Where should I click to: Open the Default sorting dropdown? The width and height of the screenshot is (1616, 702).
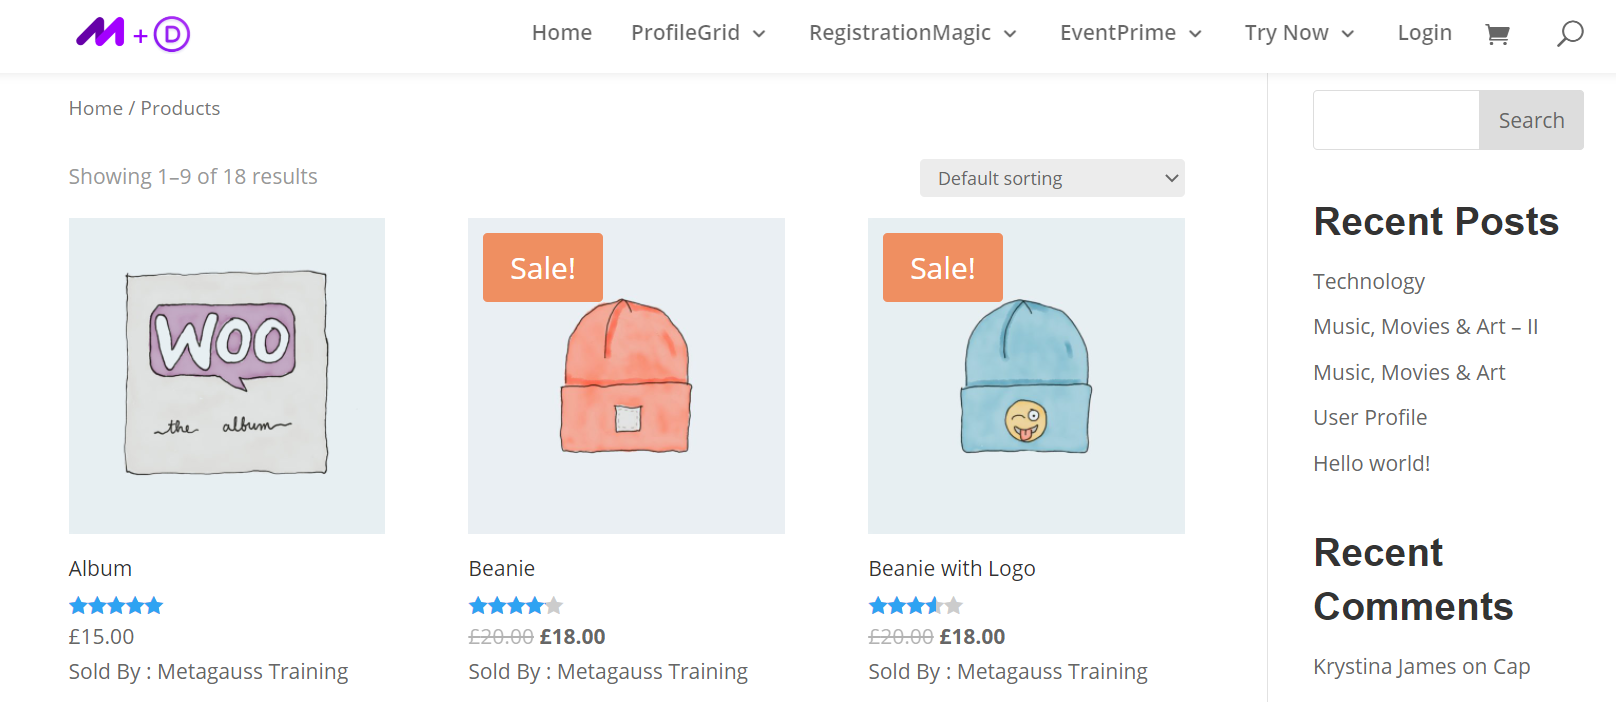(1051, 177)
